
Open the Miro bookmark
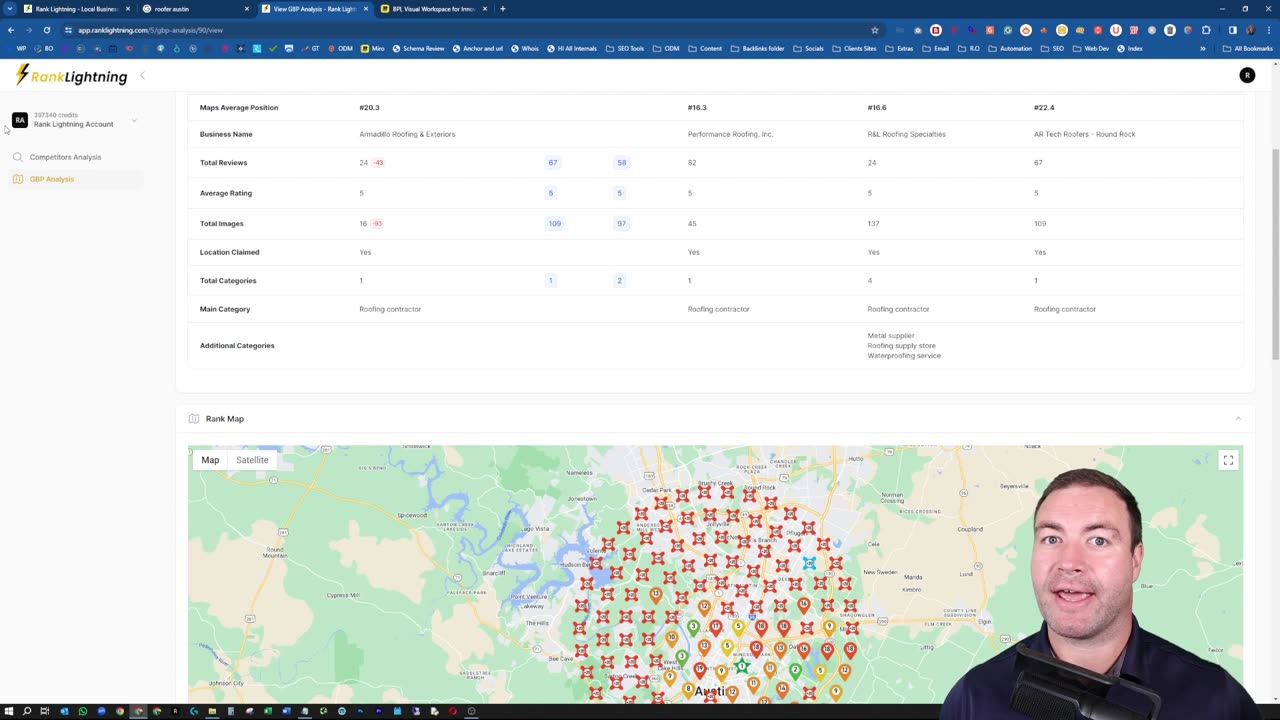click(x=372, y=48)
